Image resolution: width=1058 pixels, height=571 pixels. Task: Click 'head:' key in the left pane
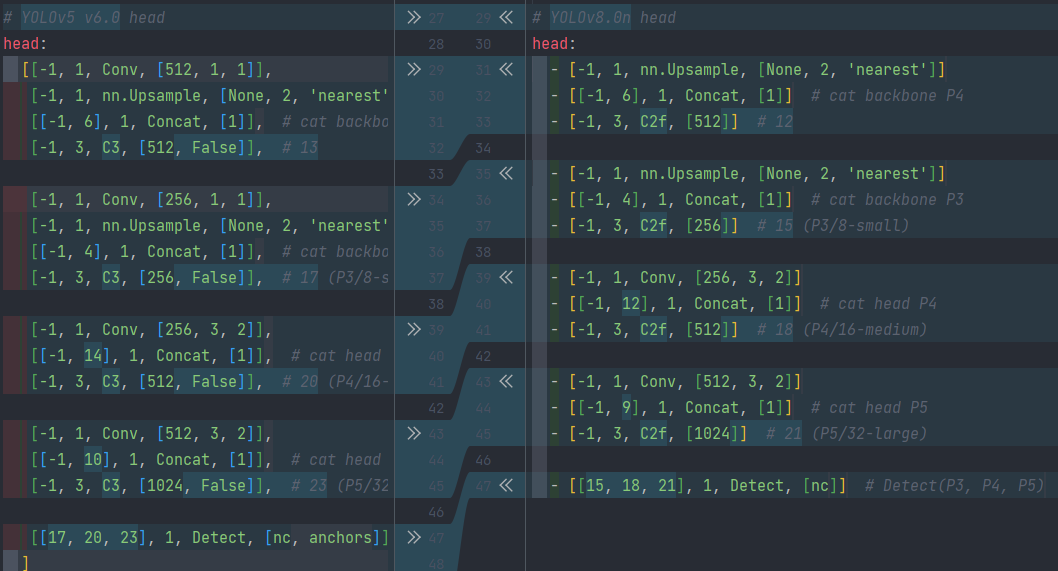[25, 44]
